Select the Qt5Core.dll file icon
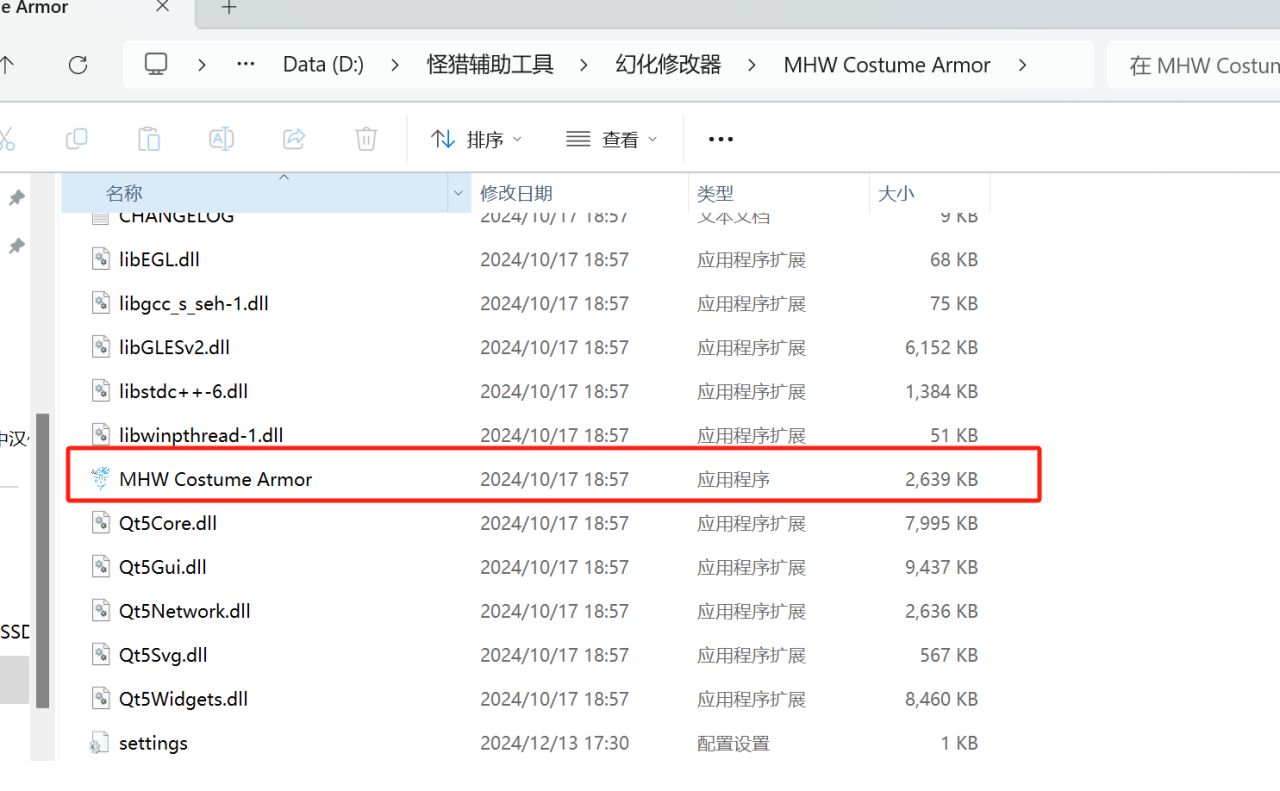The height and width of the screenshot is (791, 1280). click(x=100, y=523)
